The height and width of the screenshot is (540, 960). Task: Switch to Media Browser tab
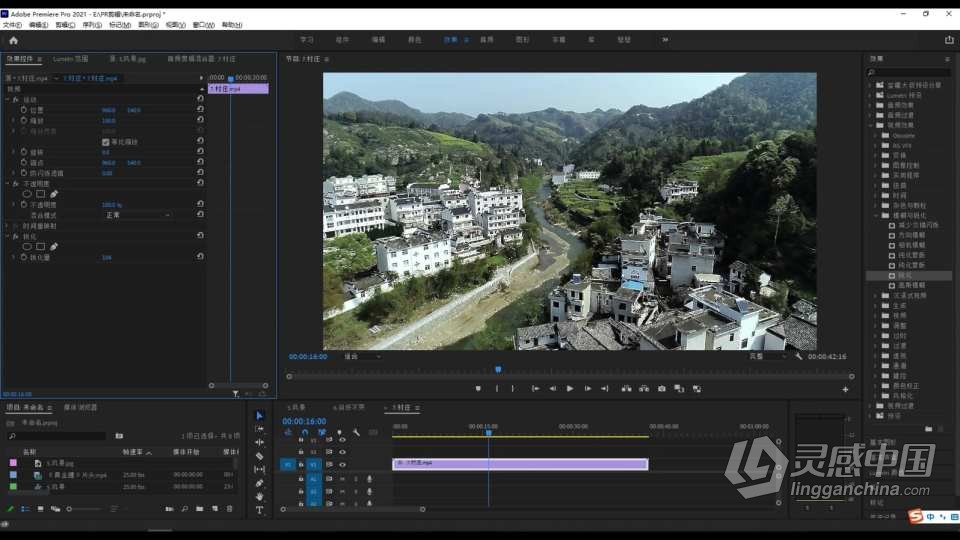(x=80, y=408)
